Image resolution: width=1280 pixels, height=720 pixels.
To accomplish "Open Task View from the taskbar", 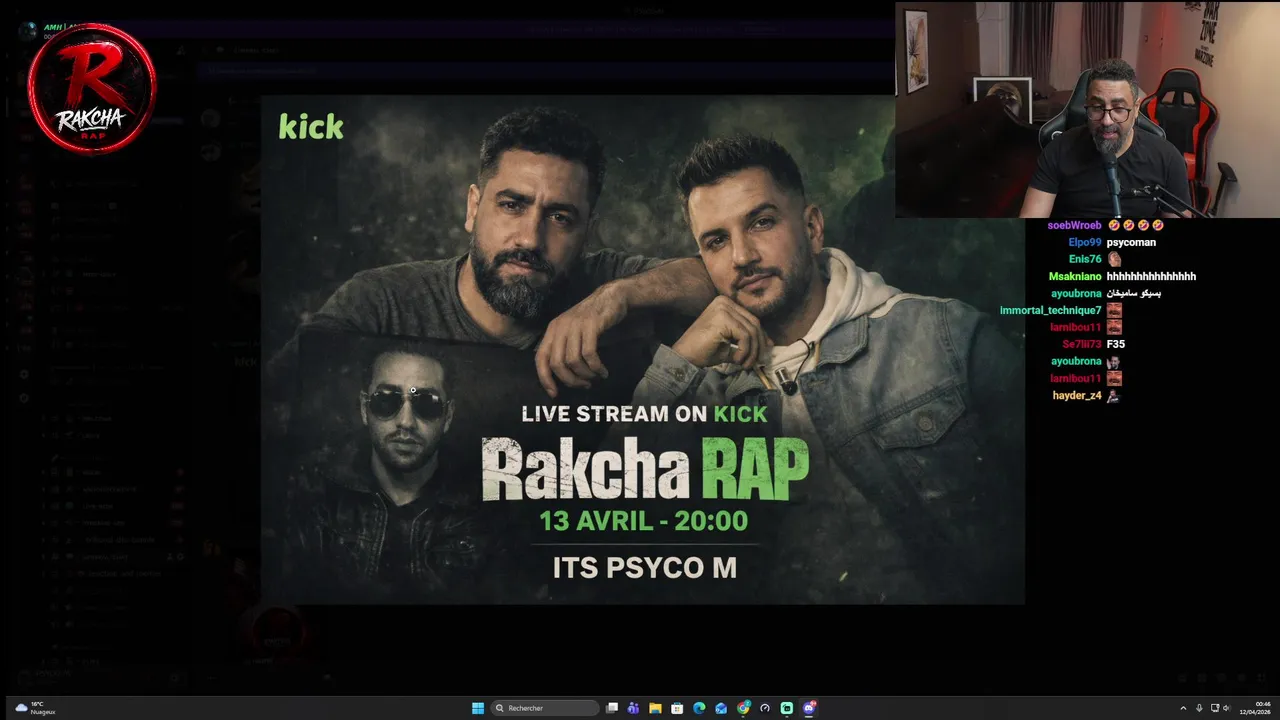I will coord(612,708).
